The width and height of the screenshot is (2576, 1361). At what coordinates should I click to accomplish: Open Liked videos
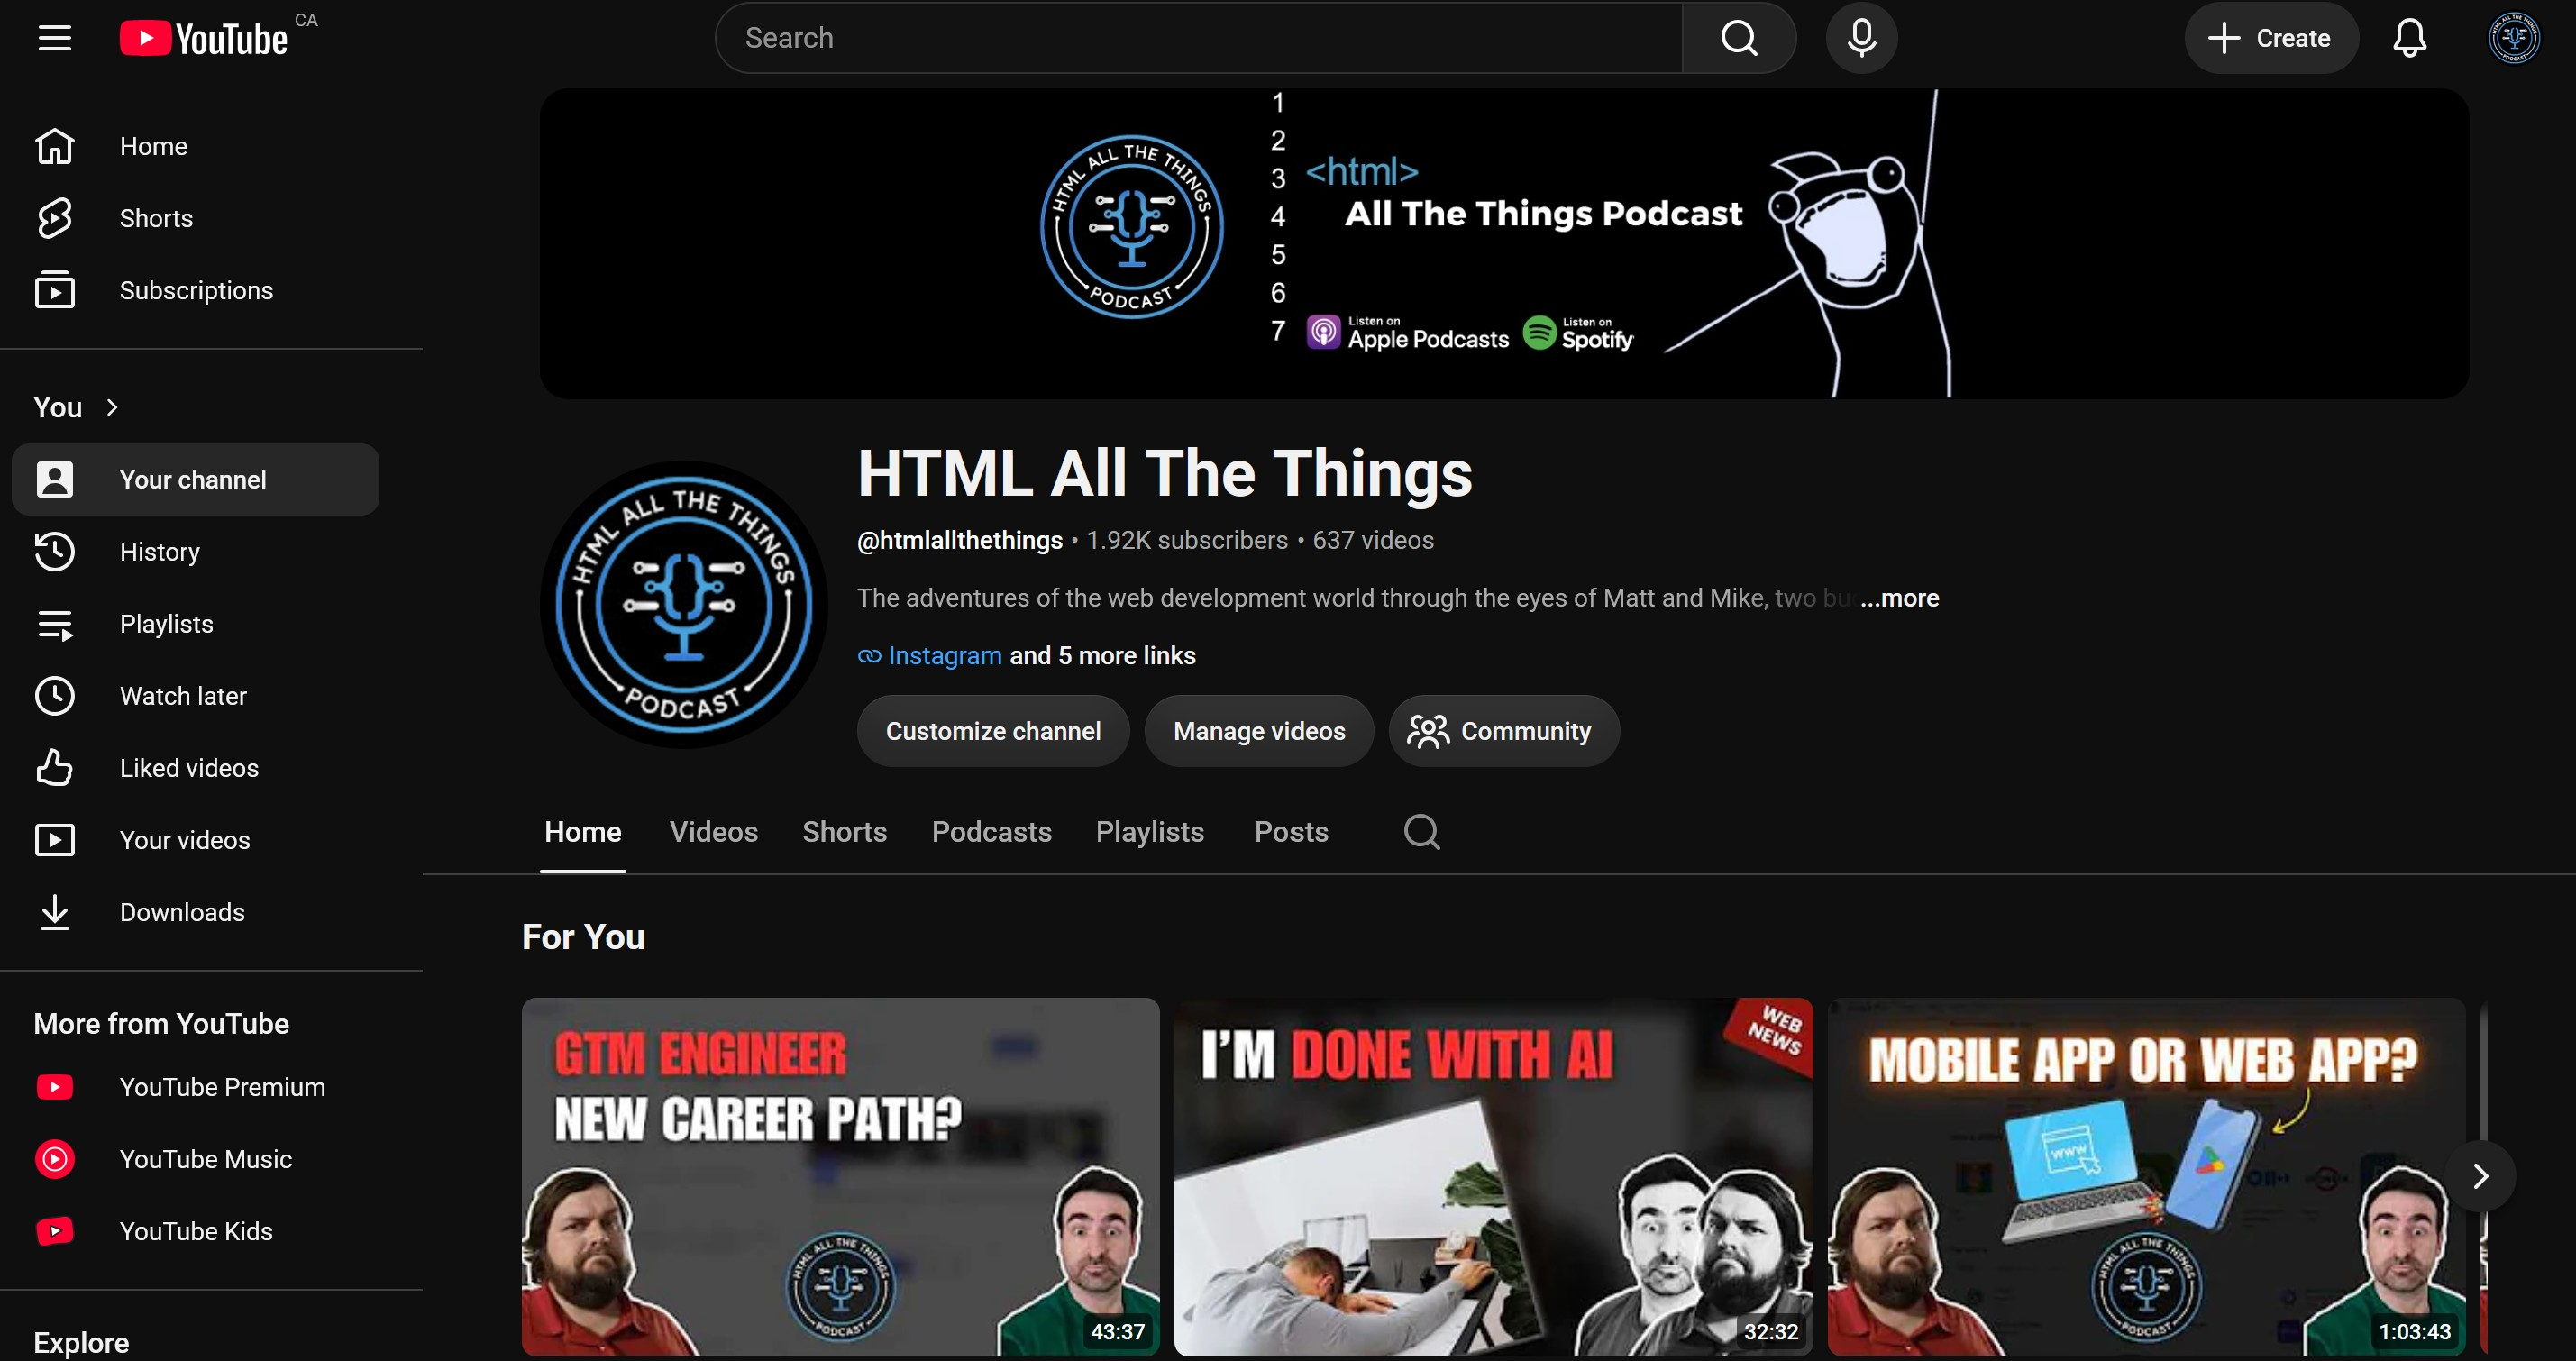(195, 768)
